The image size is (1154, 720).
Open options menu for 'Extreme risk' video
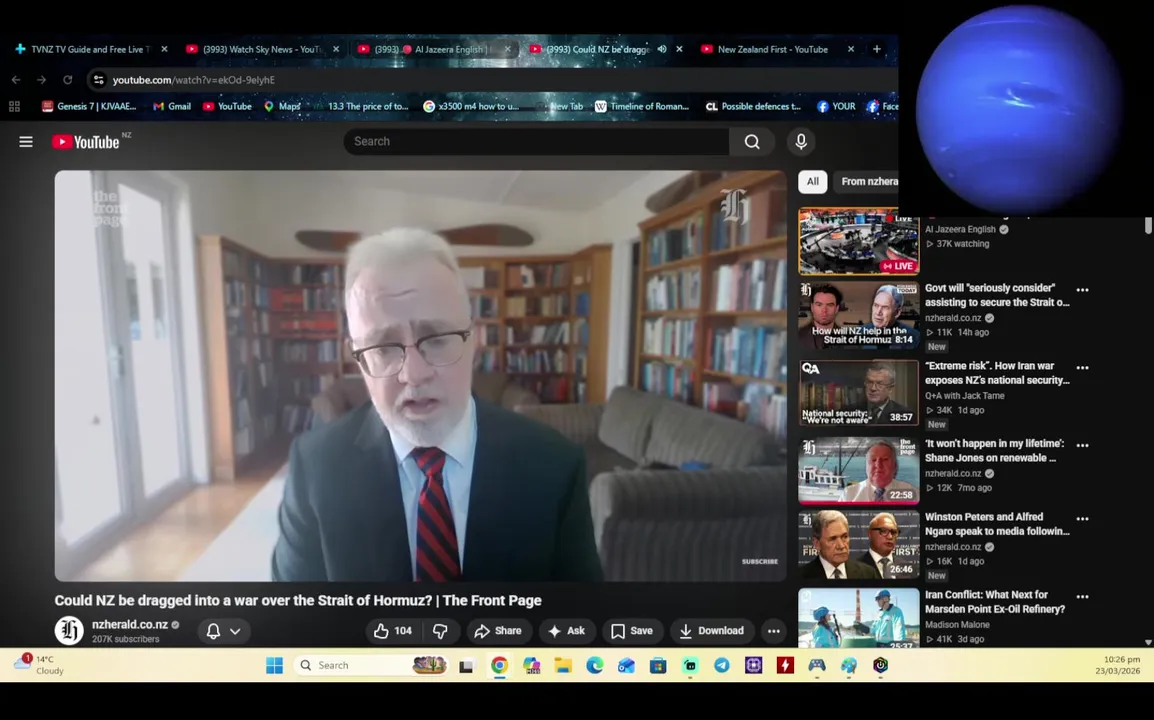click(1082, 367)
